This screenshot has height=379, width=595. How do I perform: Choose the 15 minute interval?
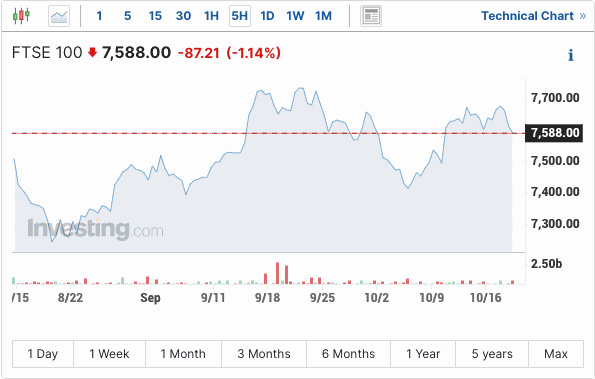[x=155, y=16]
